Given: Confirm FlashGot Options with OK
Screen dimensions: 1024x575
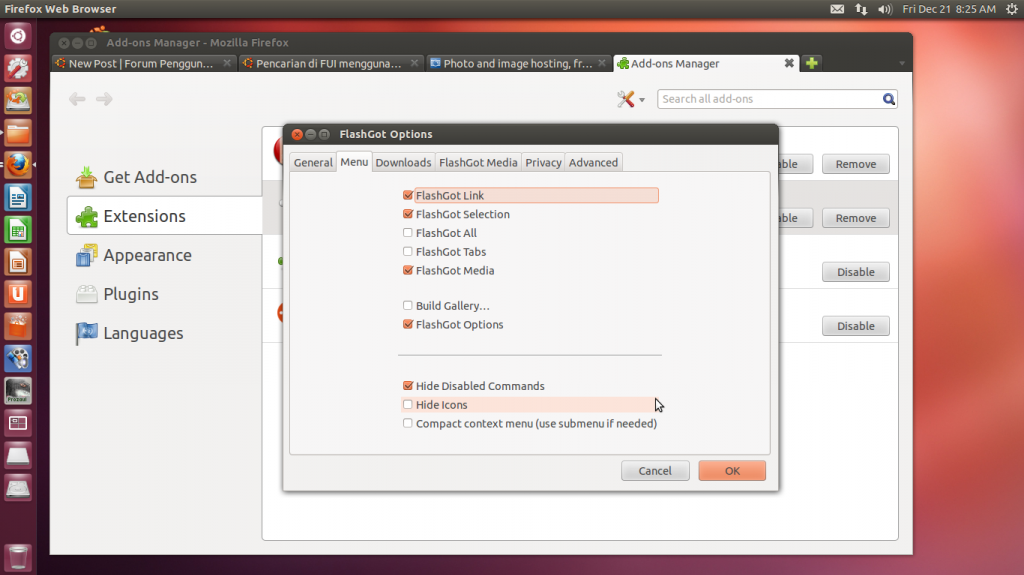Looking at the screenshot, I should tap(732, 470).
